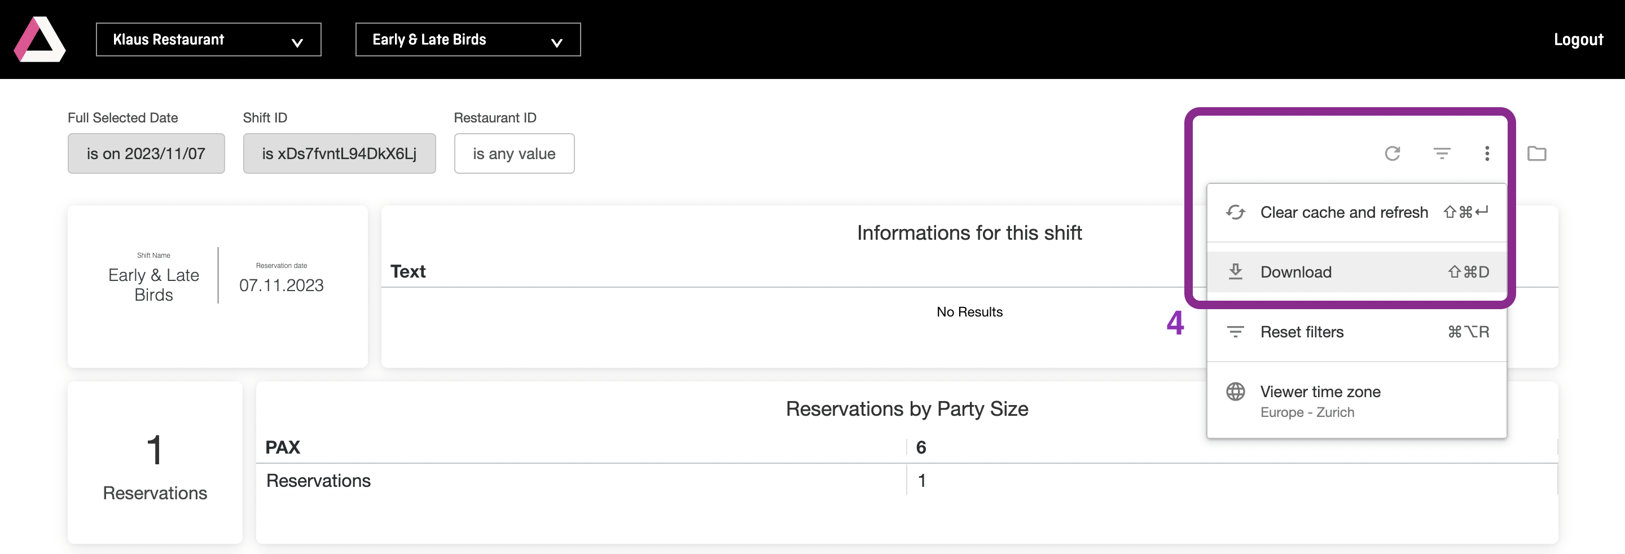Click the reload dashboard icon
The width and height of the screenshot is (1625, 554).
click(x=1392, y=153)
